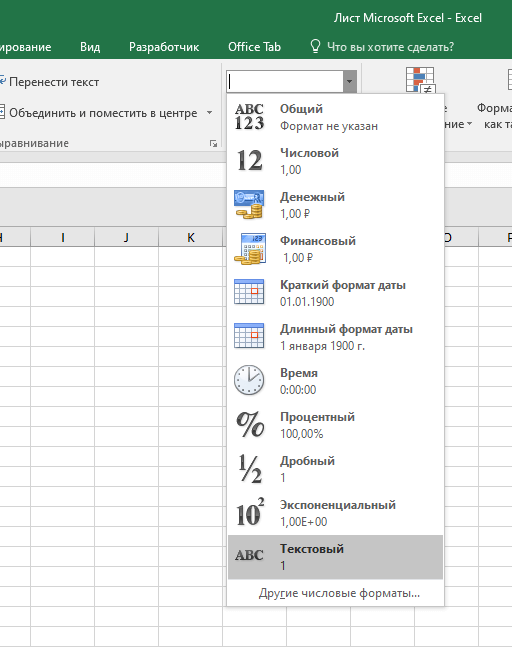The width and height of the screenshot is (512, 647).
Task: Click sample text 01.01.1900
Action: 307,302
